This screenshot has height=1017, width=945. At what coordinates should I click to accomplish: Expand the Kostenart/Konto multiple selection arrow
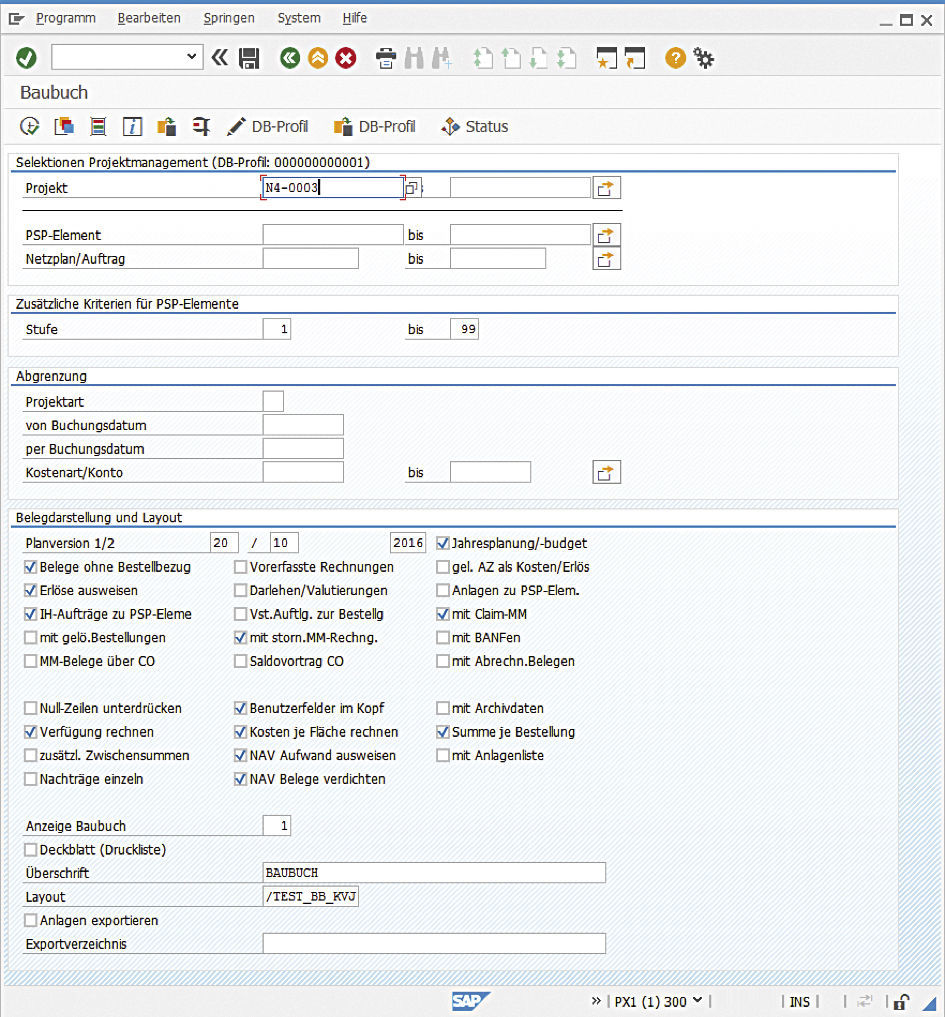click(x=606, y=471)
